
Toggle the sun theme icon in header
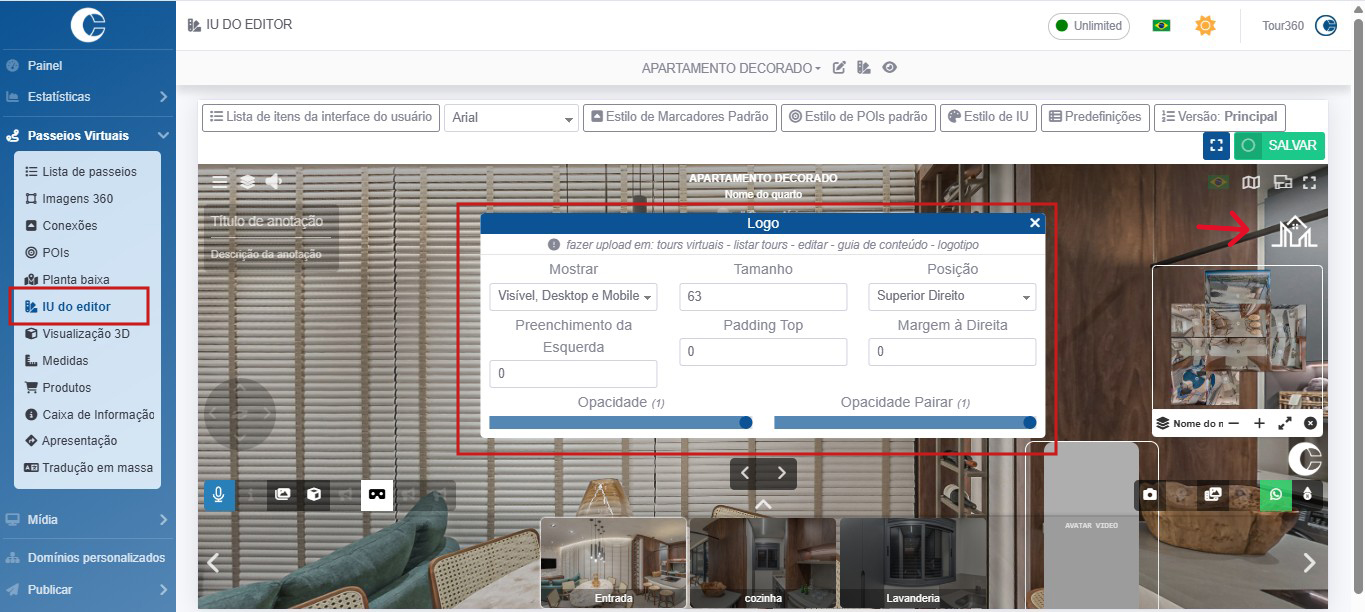tap(1205, 25)
